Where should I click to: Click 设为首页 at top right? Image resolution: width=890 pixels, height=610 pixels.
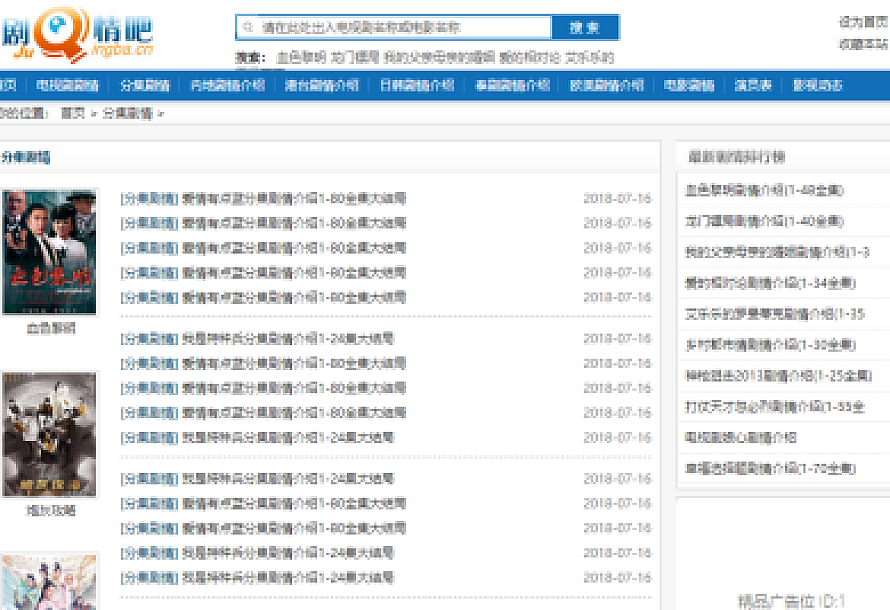click(x=864, y=22)
